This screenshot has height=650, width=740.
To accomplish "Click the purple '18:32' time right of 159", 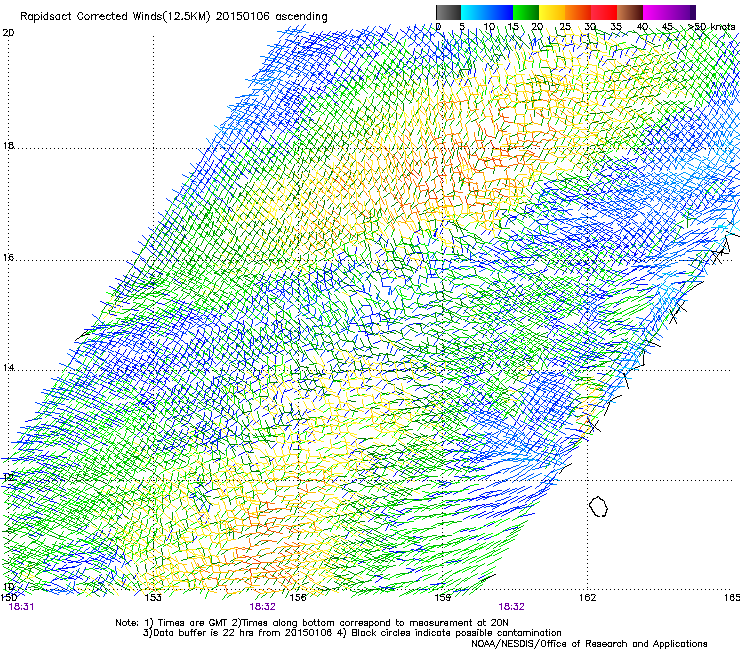I will [x=512, y=607].
